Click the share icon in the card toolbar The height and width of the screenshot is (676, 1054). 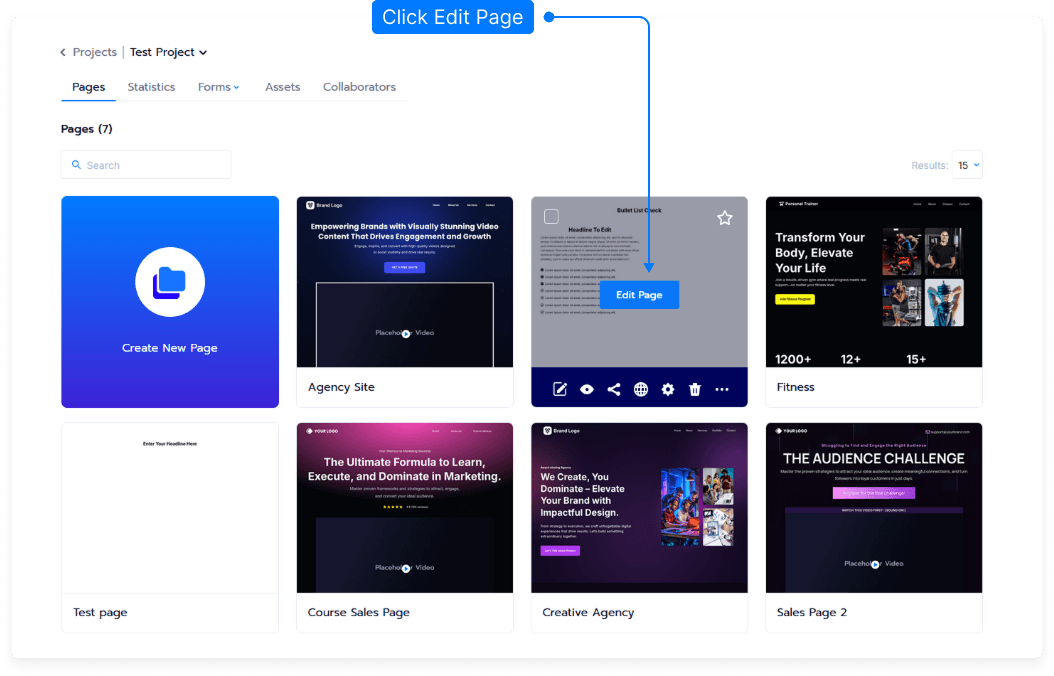pyautogui.click(x=614, y=390)
